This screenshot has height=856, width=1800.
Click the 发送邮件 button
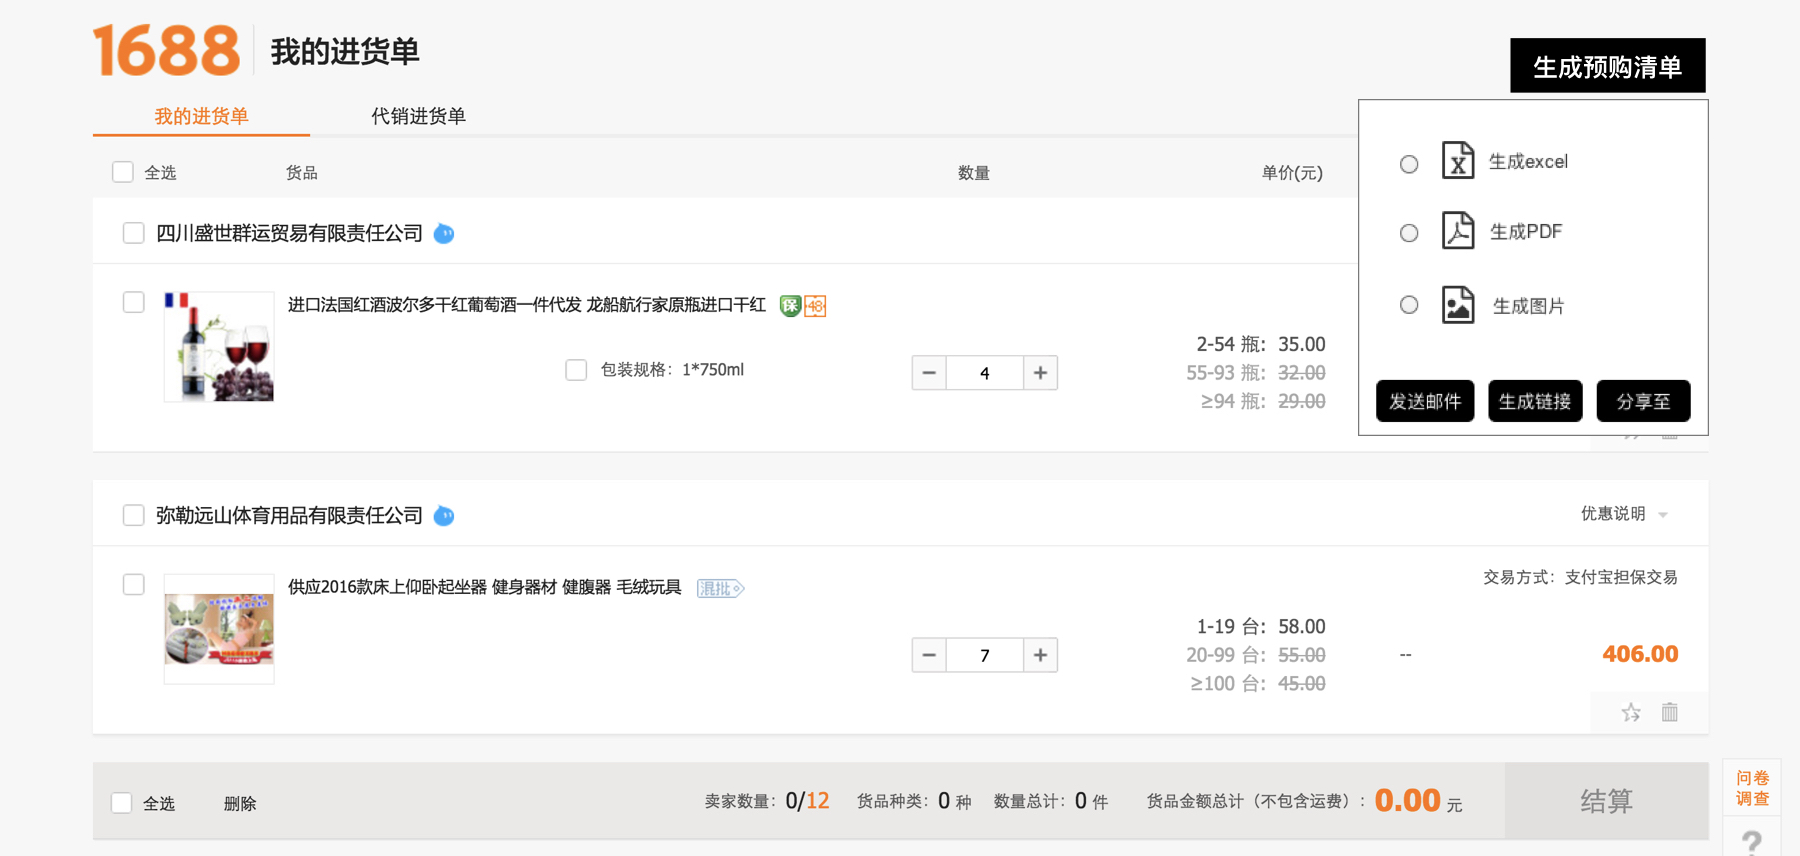click(1424, 401)
